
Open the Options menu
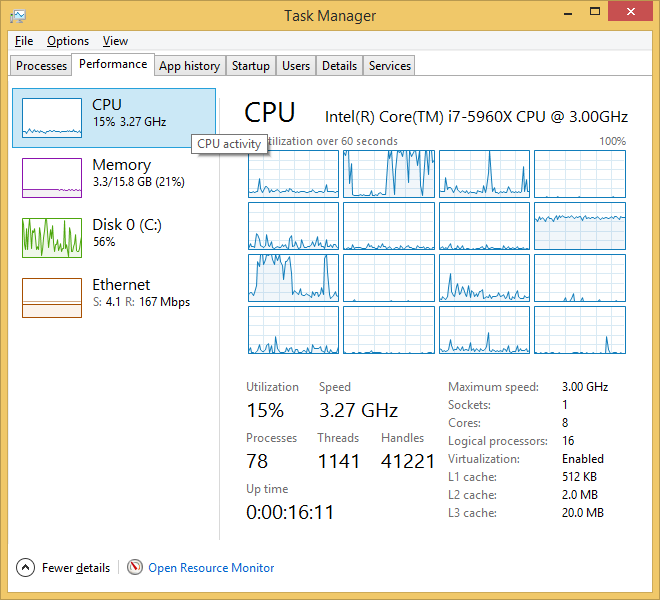tap(68, 41)
